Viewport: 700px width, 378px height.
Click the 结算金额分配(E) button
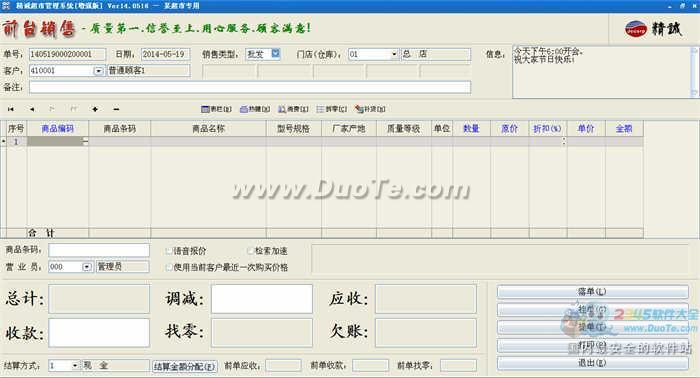185,366
